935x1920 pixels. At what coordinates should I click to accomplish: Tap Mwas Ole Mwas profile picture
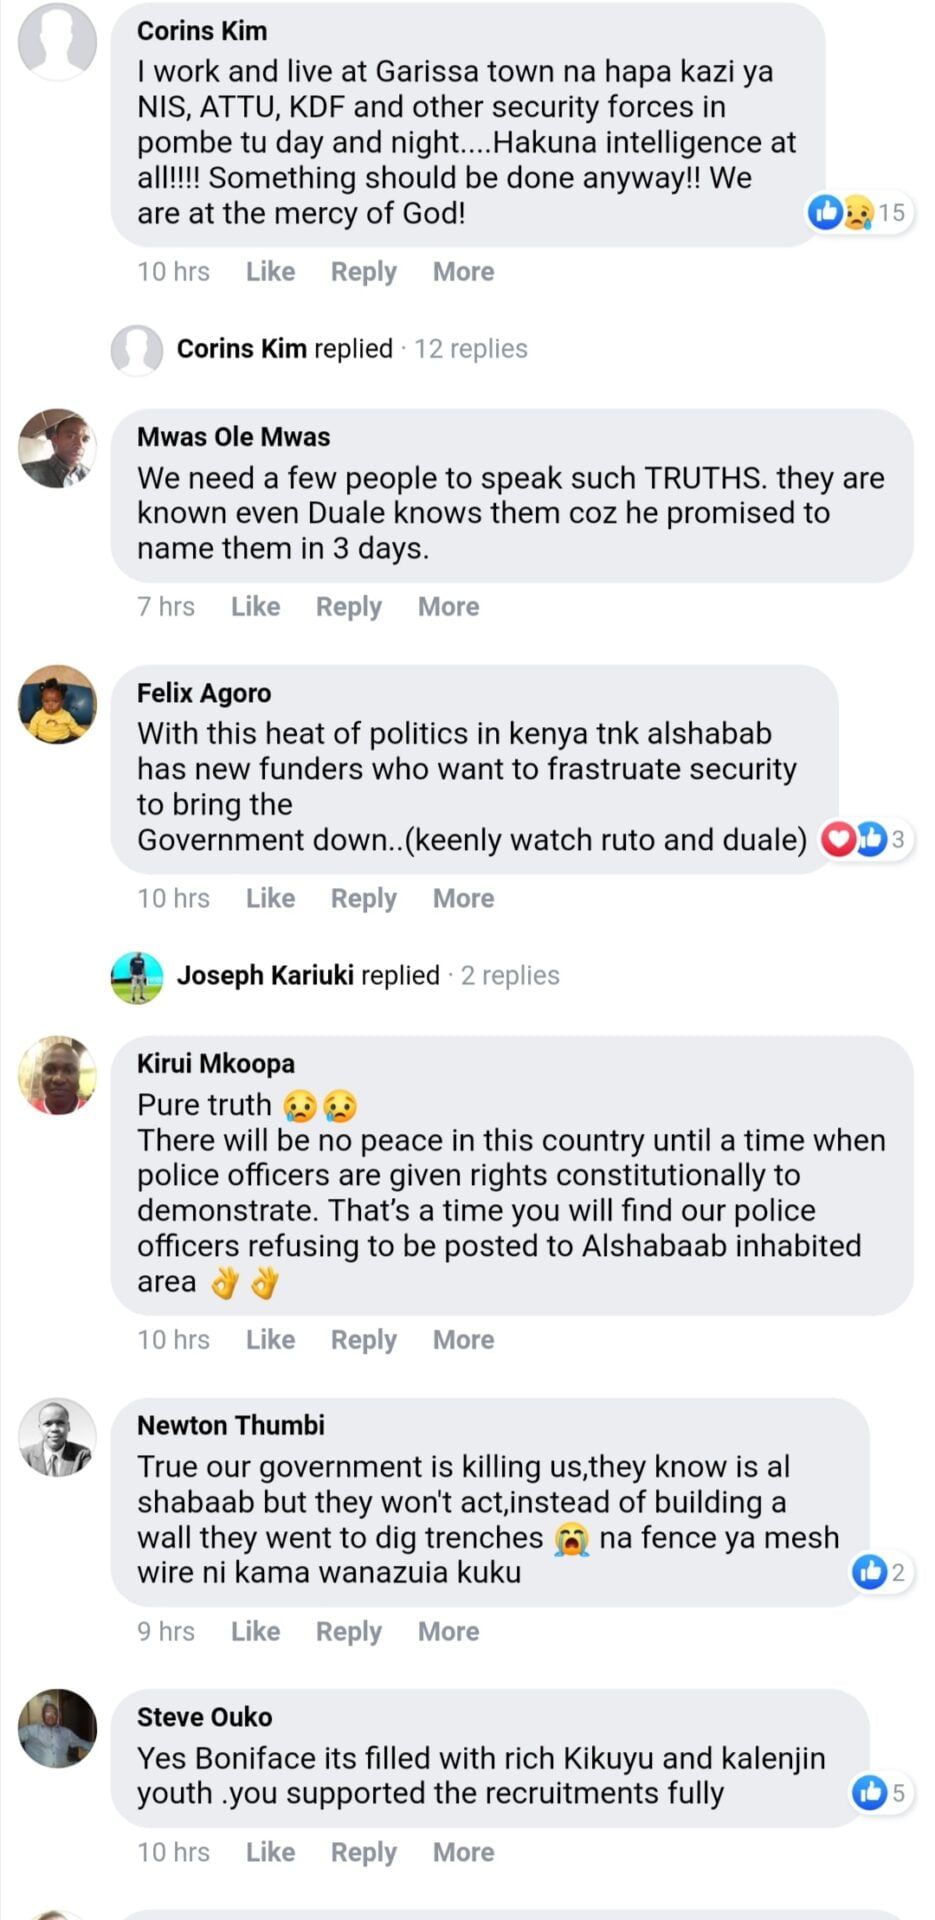[x=57, y=448]
